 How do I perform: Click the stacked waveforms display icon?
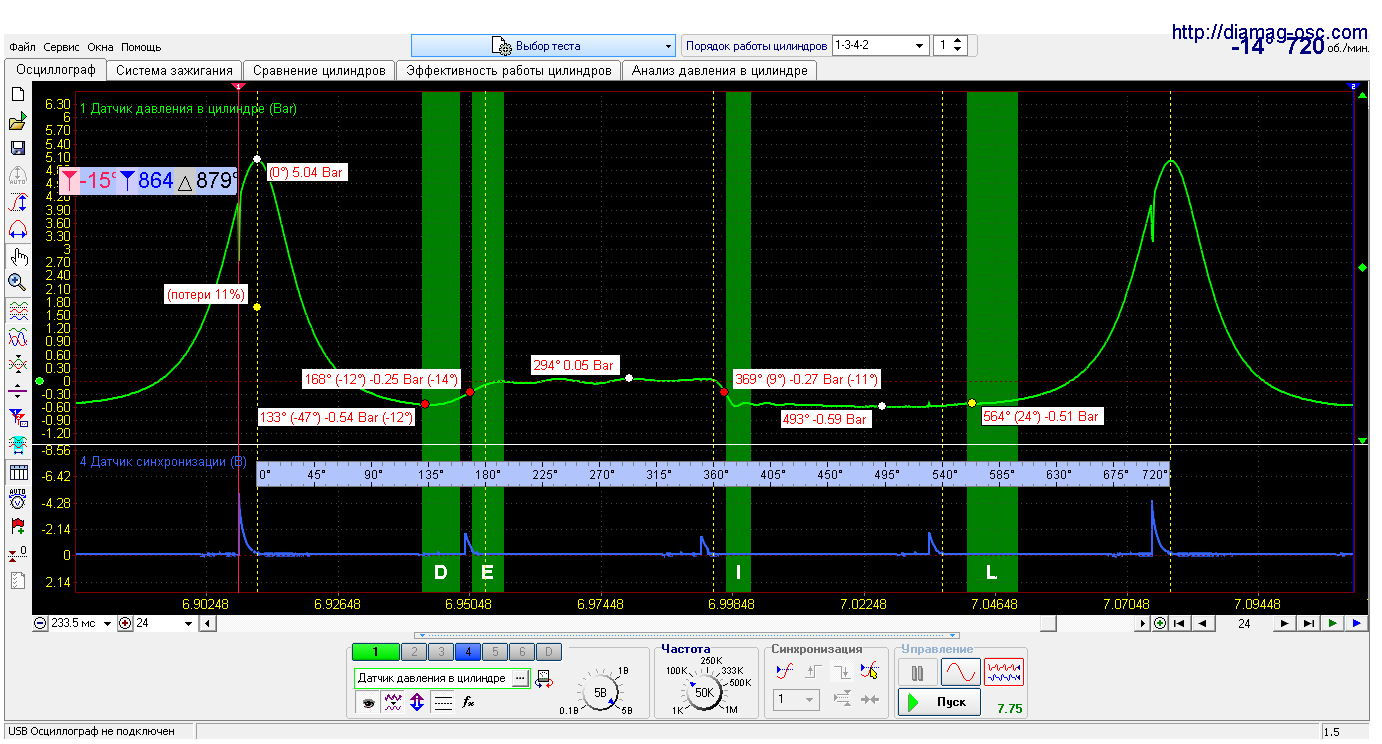click(x=17, y=311)
